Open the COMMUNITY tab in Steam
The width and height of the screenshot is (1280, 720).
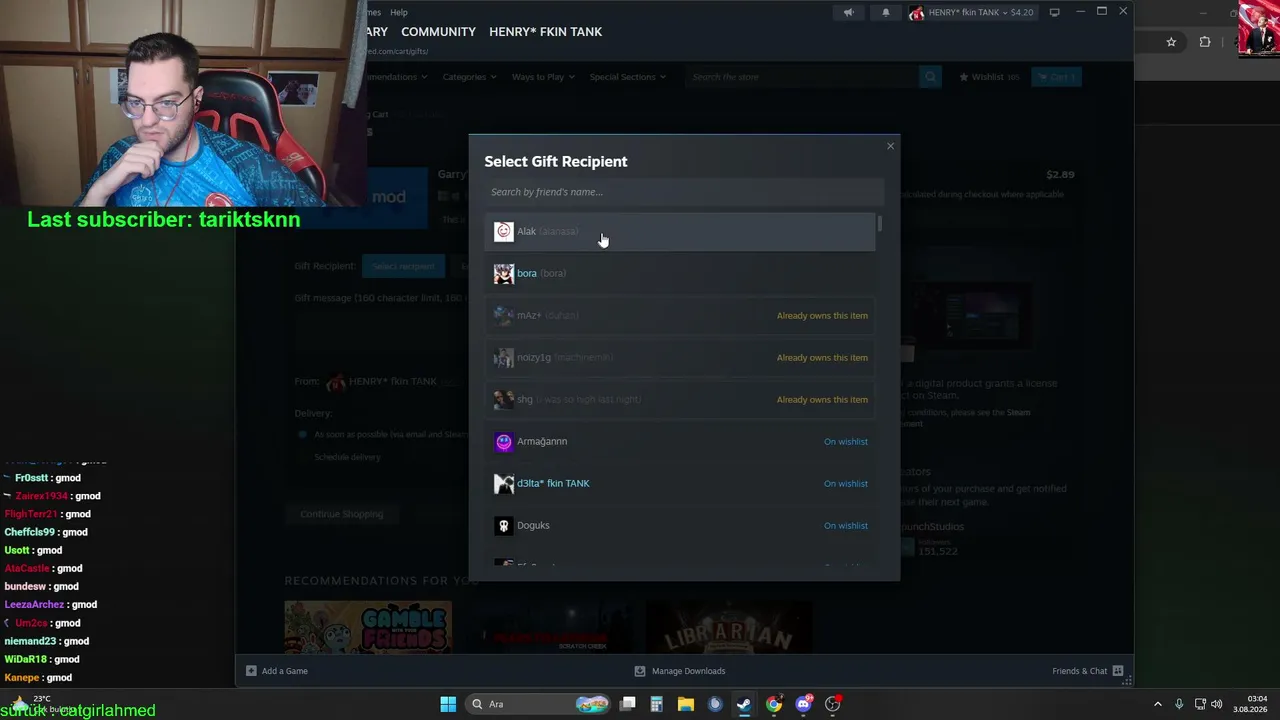coord(438,32)
